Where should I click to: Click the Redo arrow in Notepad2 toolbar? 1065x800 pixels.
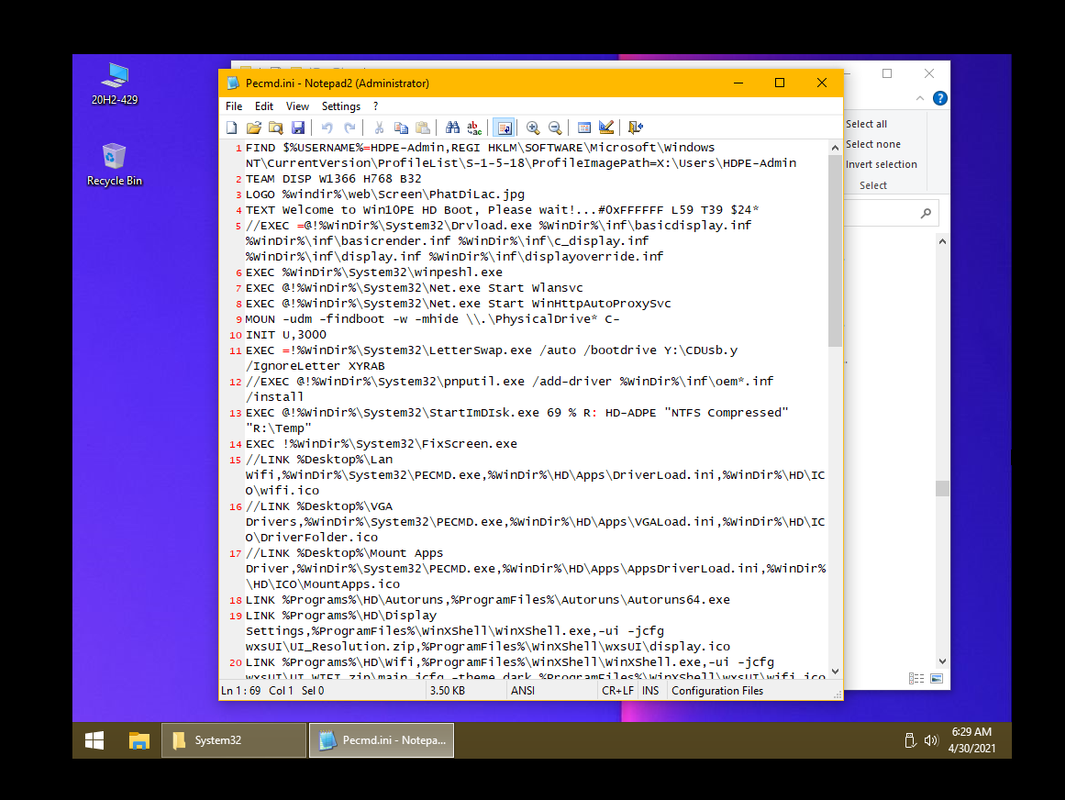tap(349, 128)
